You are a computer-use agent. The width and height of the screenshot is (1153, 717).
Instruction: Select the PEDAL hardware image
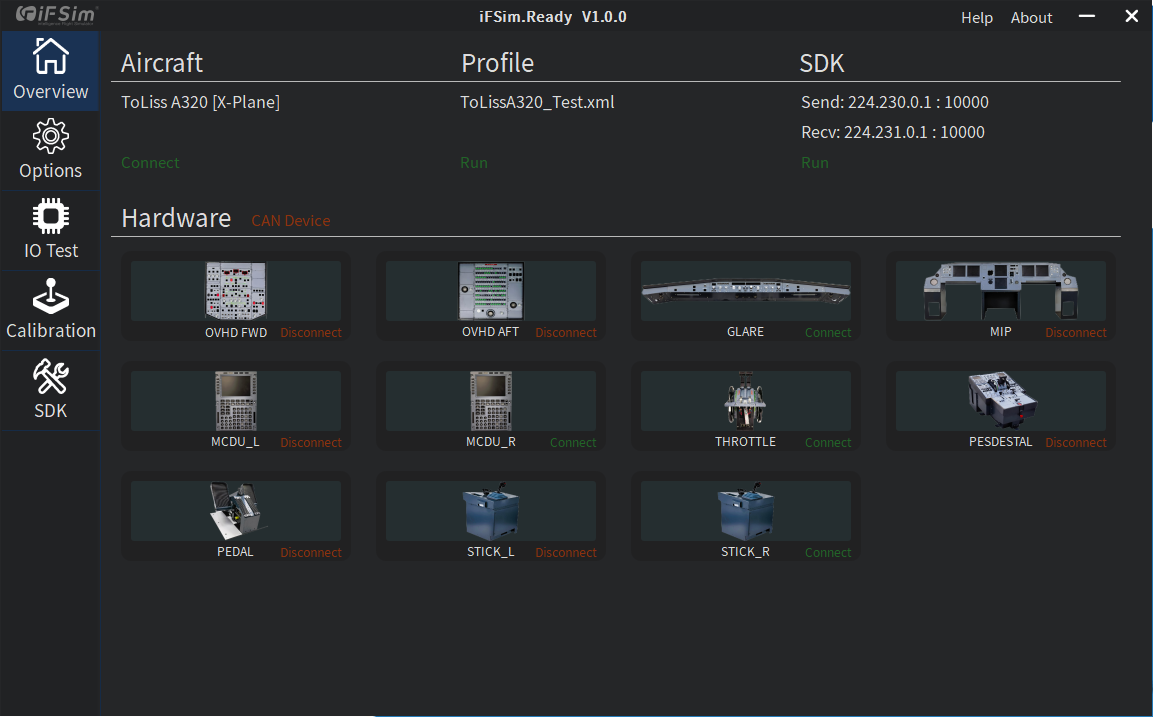235,511
